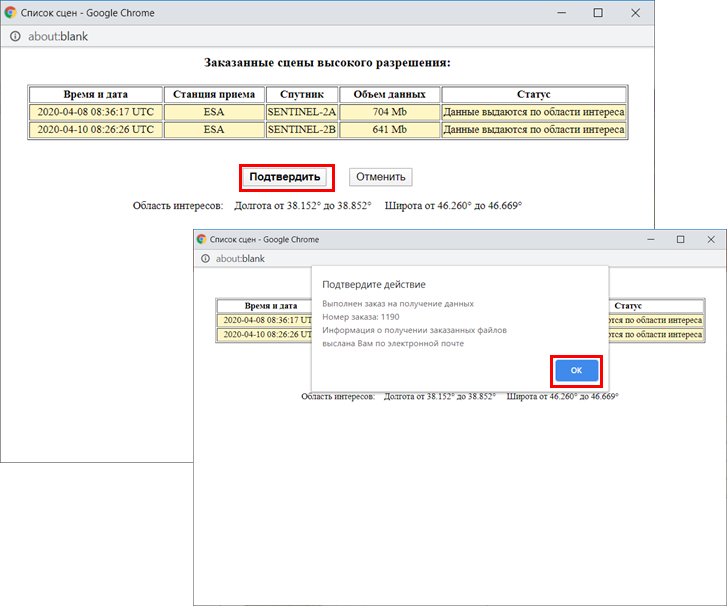Select the SENTINEL-2A satellite cell

(x=302, y=112)
